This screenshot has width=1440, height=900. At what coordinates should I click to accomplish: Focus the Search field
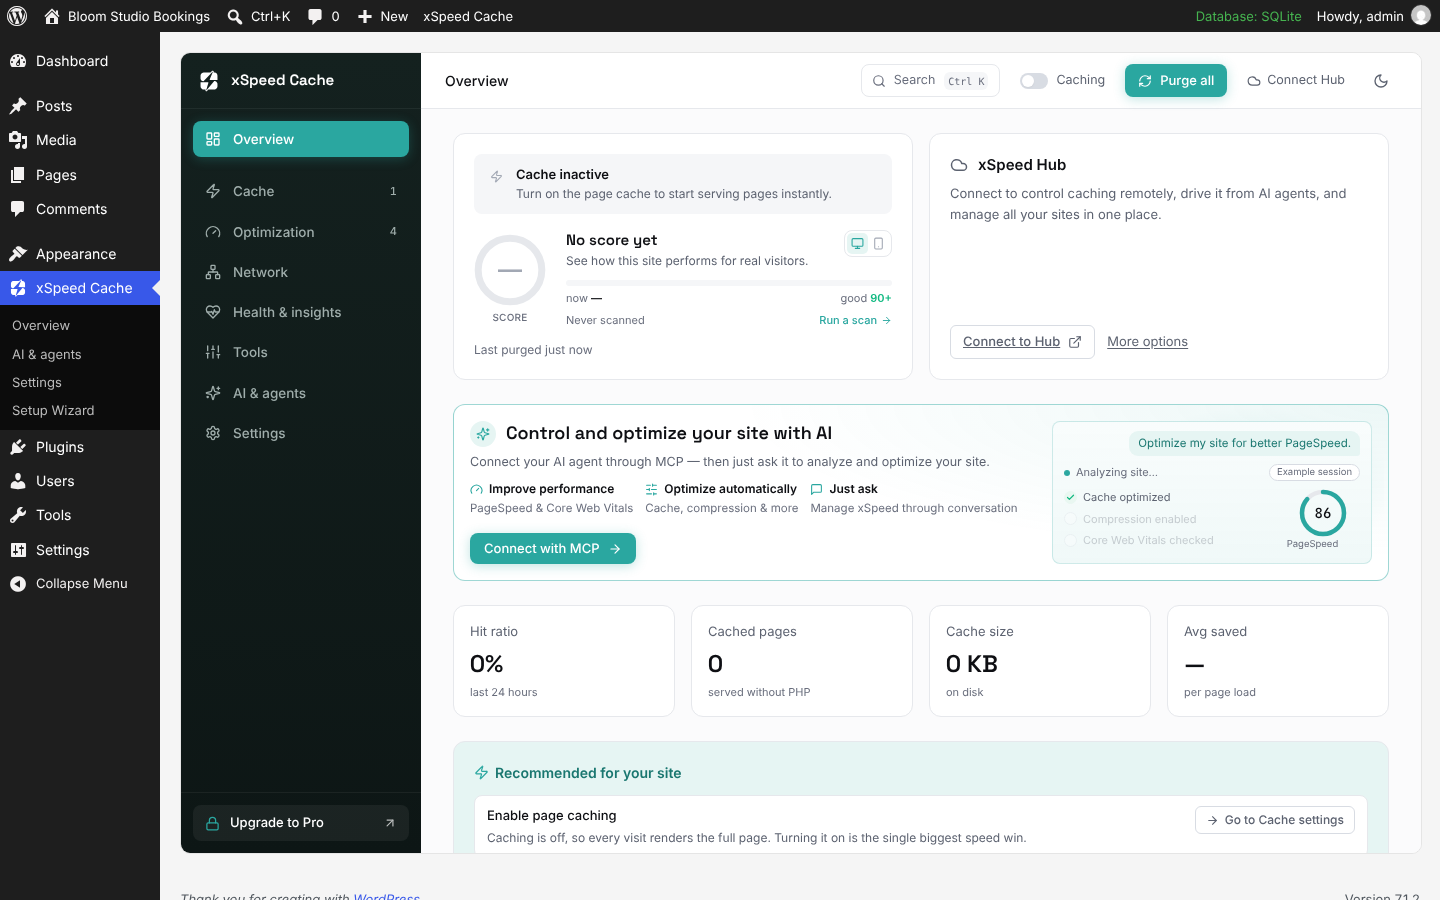pyautogui.click(x=930, y=81)
